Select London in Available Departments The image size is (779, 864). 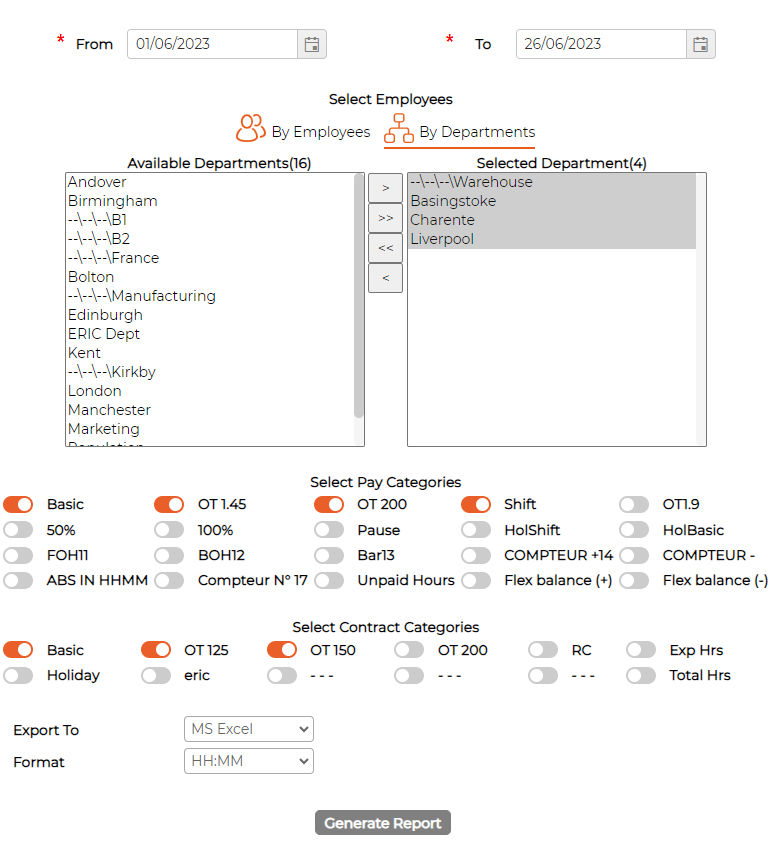point(210,391)
